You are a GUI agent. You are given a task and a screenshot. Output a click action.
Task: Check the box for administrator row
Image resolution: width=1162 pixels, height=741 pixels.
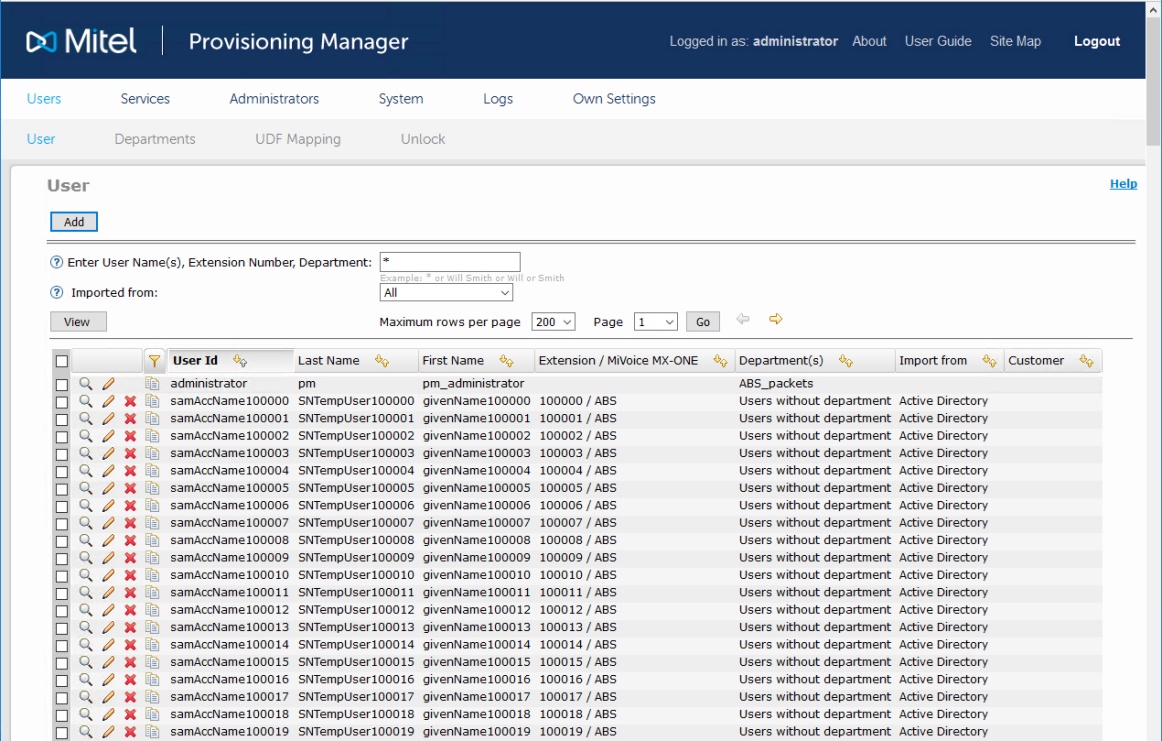[62, 384]
